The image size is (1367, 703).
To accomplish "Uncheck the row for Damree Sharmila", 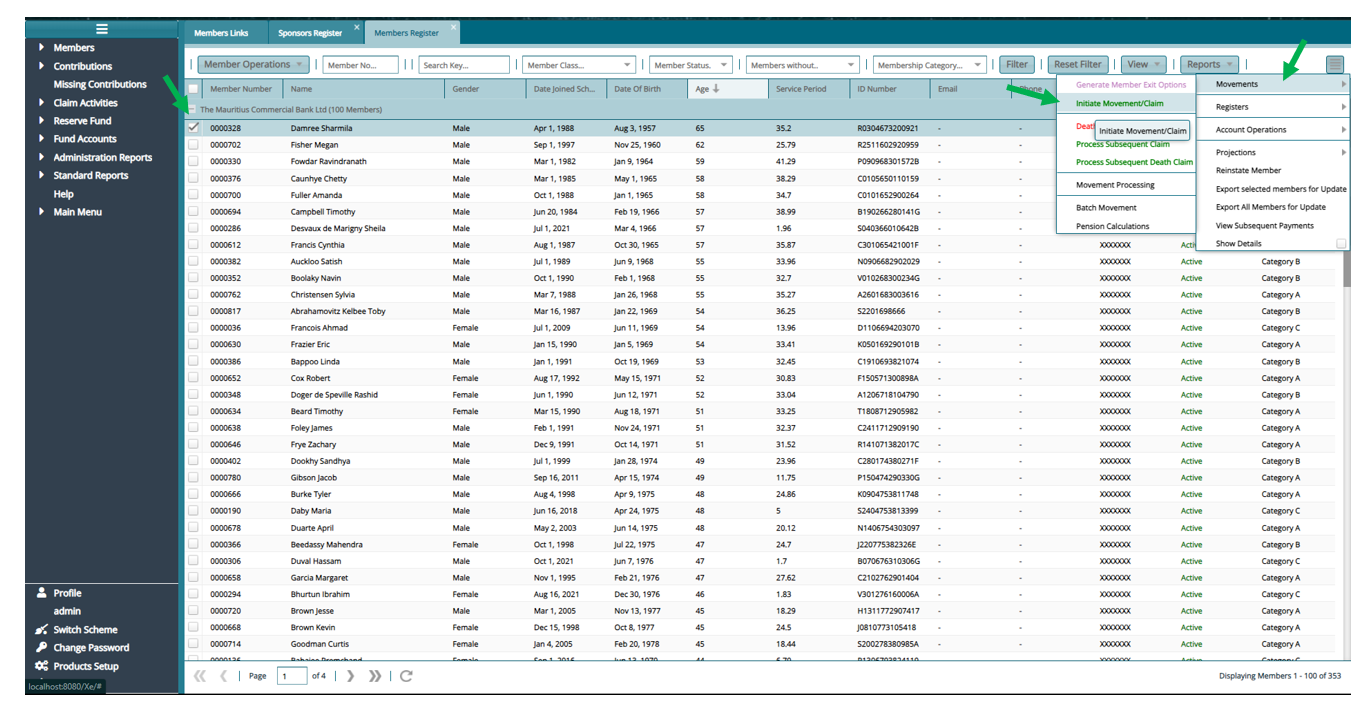I will pos(193,128).
